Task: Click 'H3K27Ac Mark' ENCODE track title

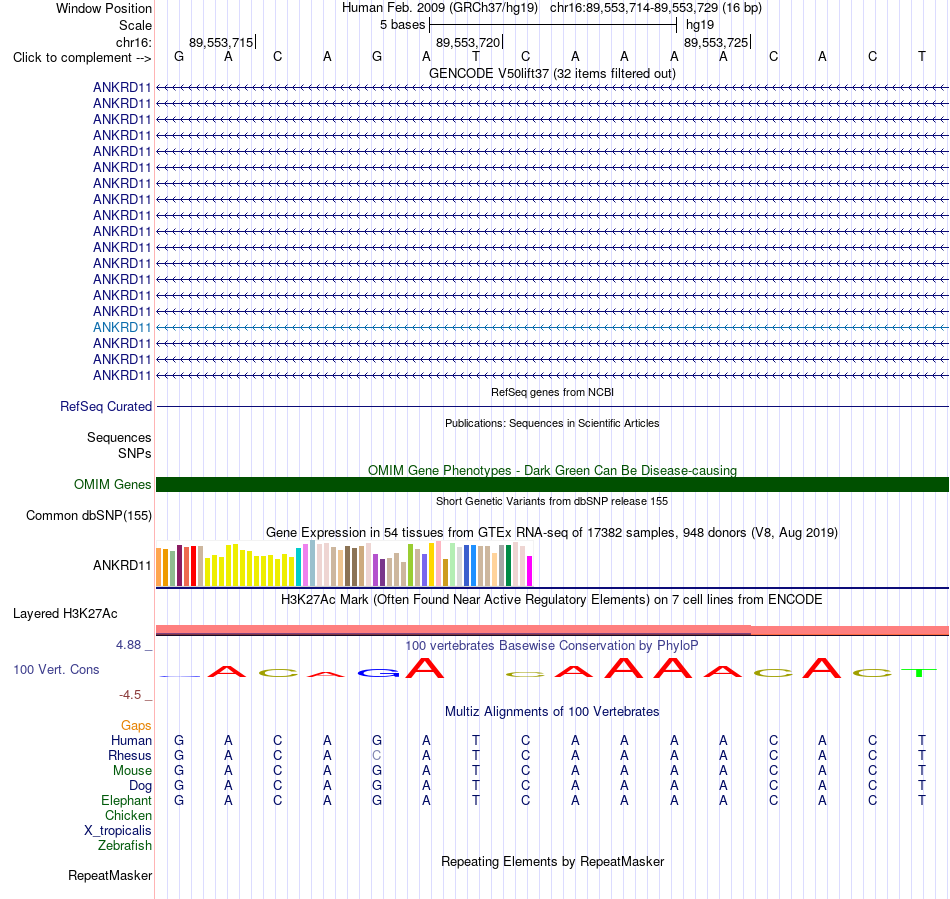Action: pyautogui.click(x=552, y=600)
